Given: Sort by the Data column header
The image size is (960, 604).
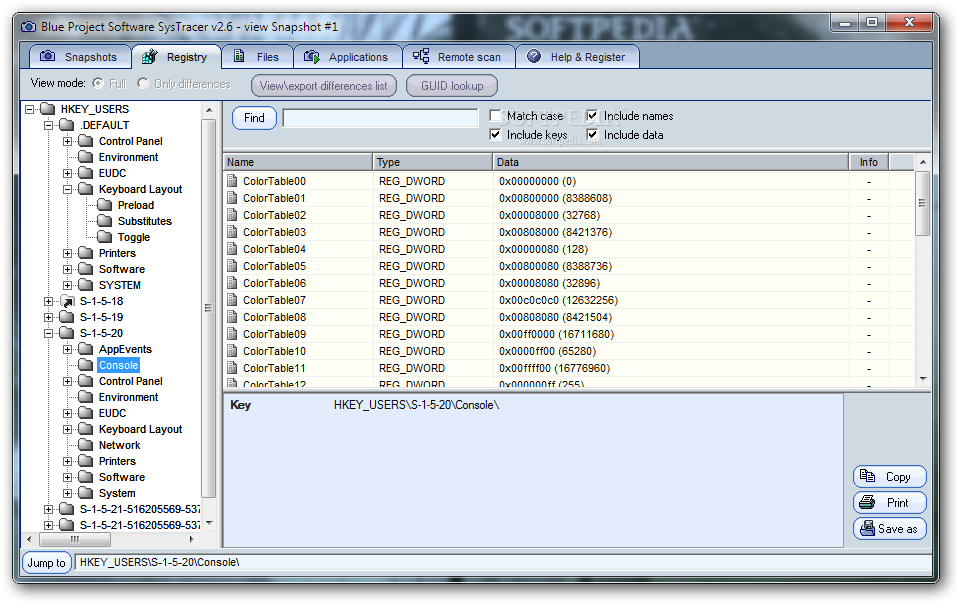Looking at the screenshot, I should 670,162.
